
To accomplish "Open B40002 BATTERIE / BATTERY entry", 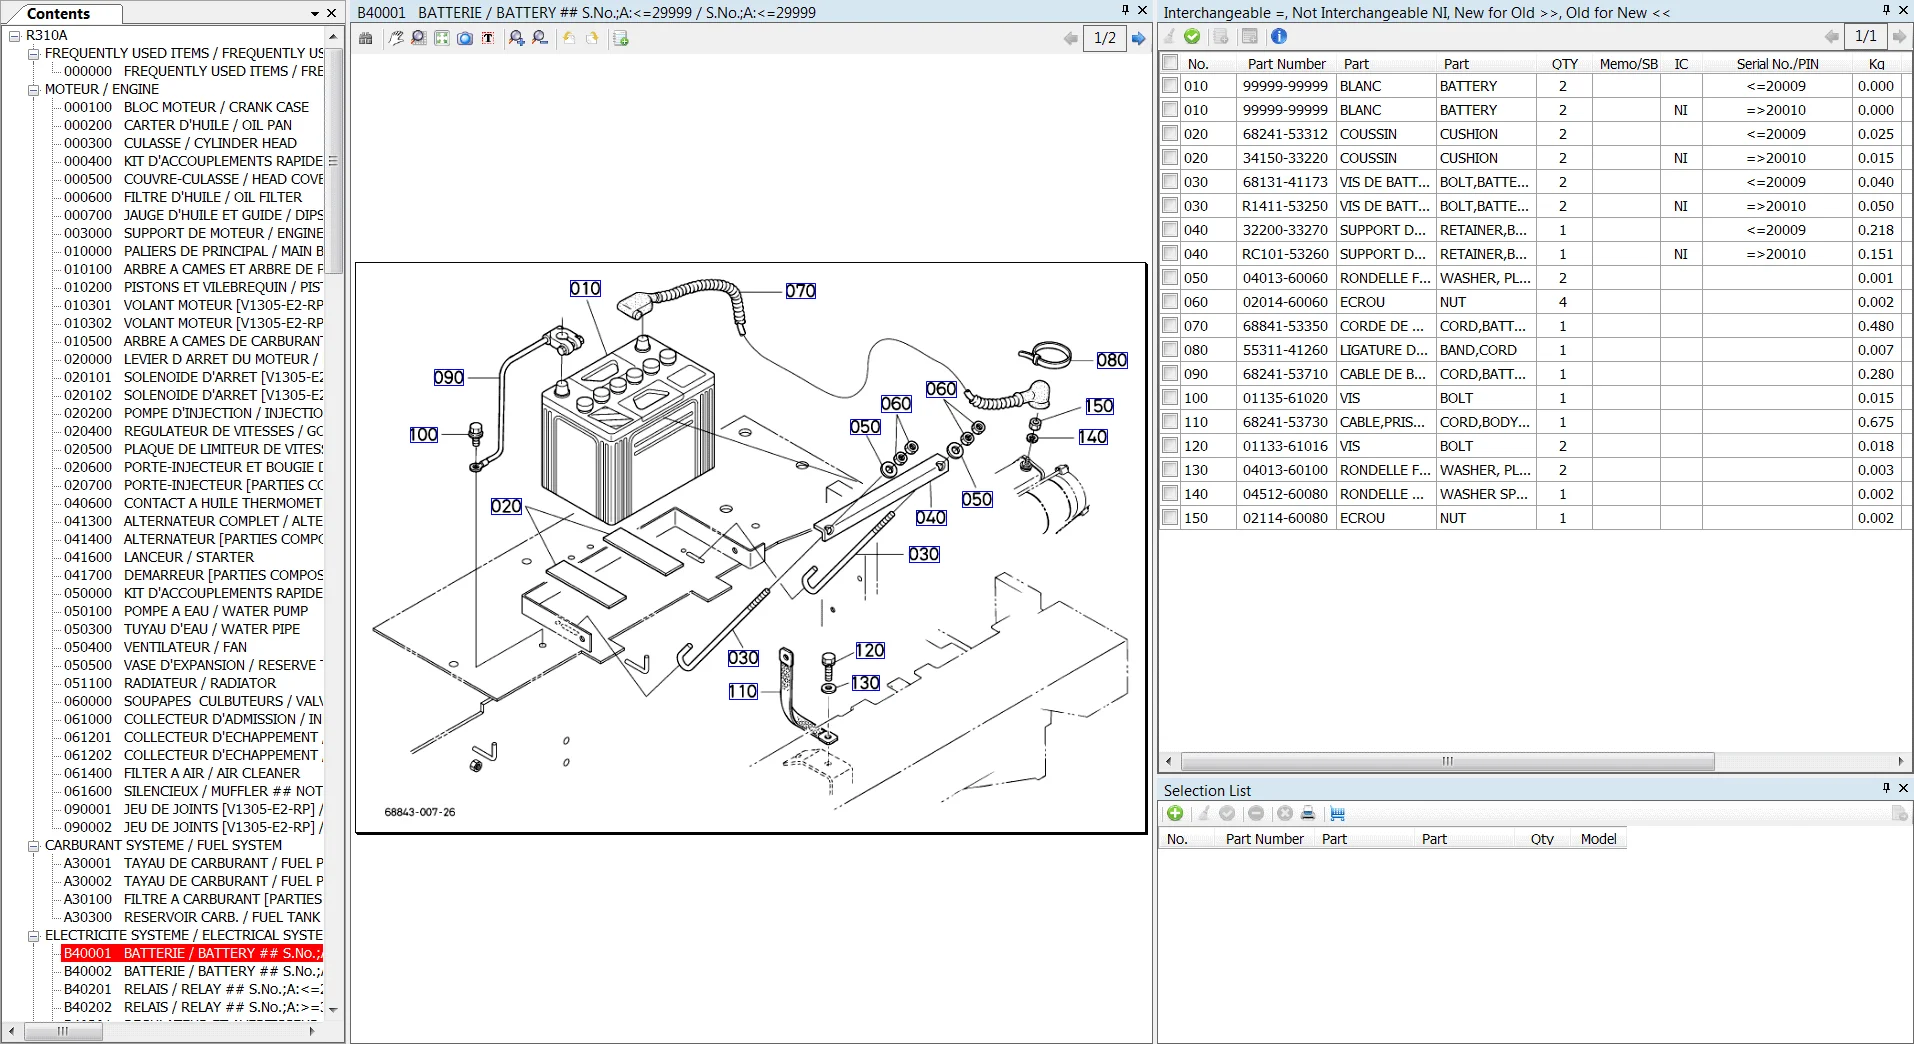I will pyautogui.click(x=192, y=971).
